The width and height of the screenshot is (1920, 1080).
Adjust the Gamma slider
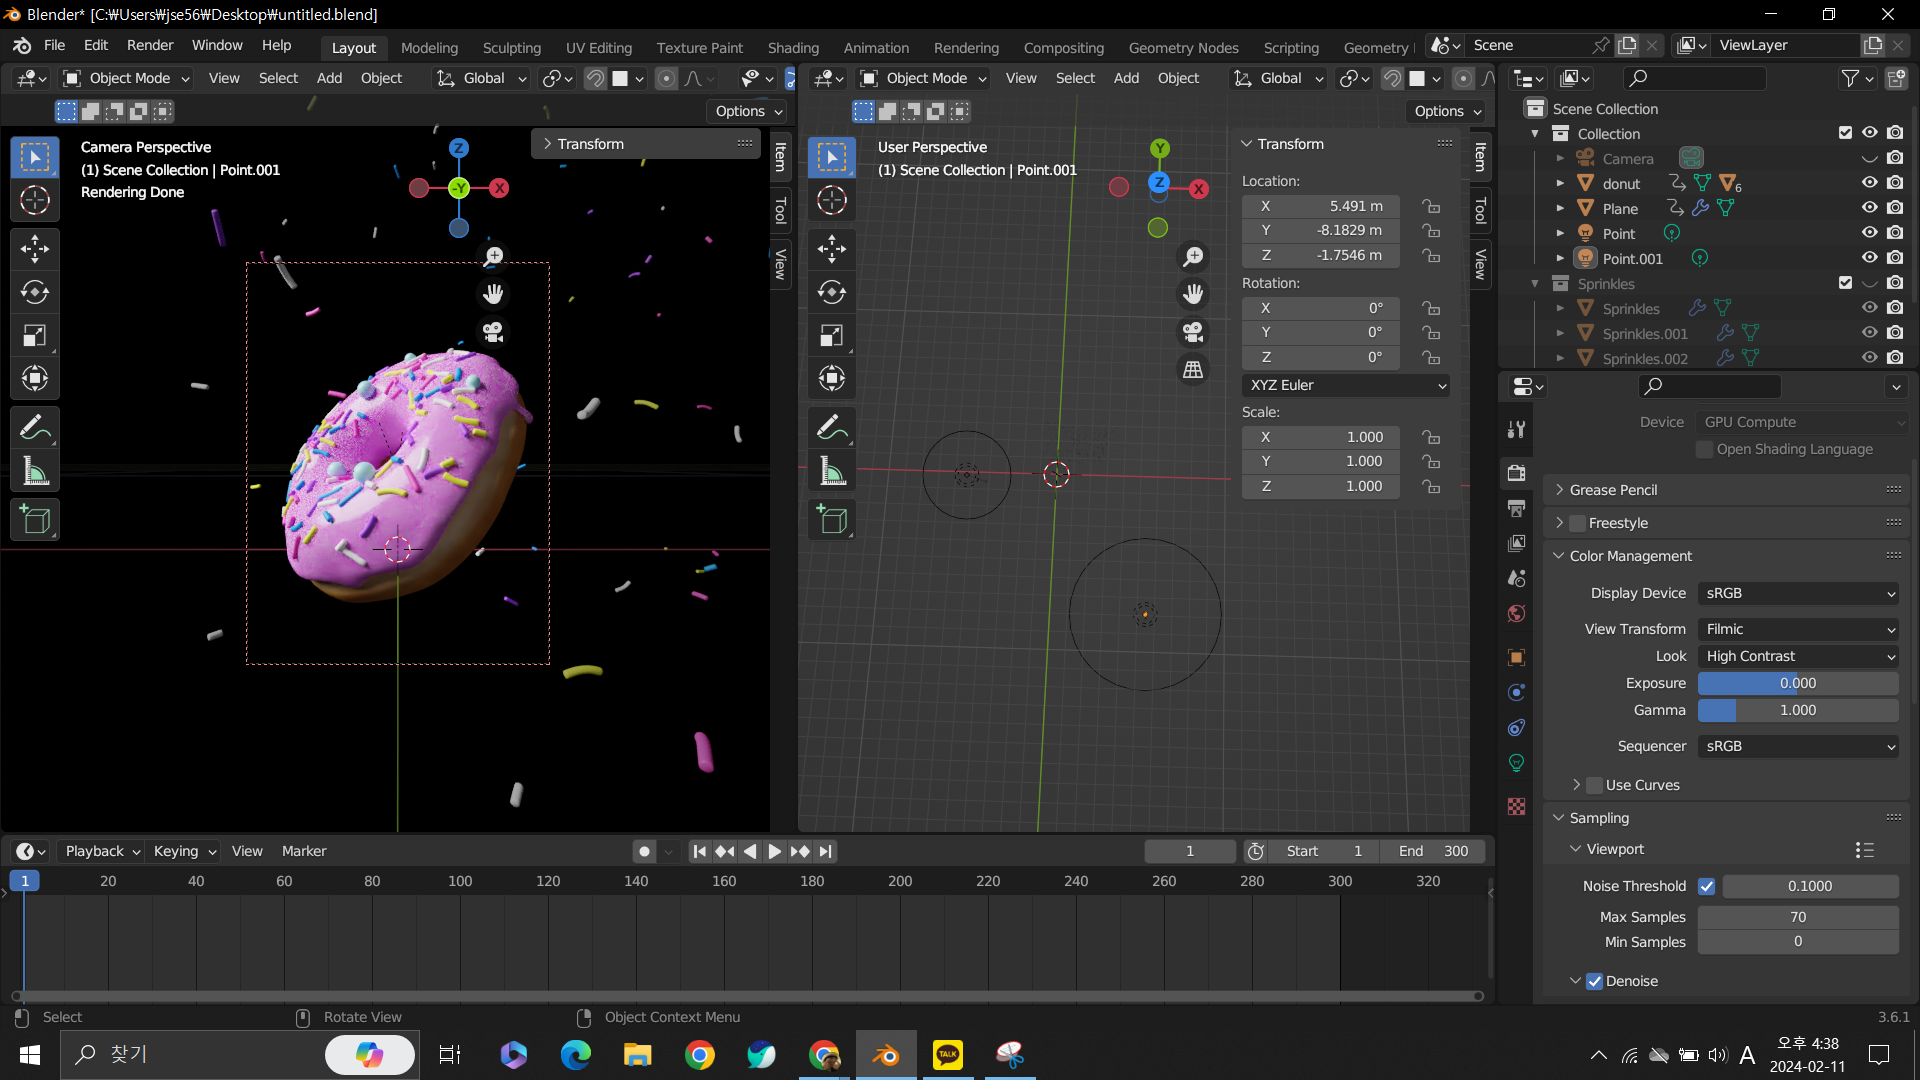(1798, 710)
